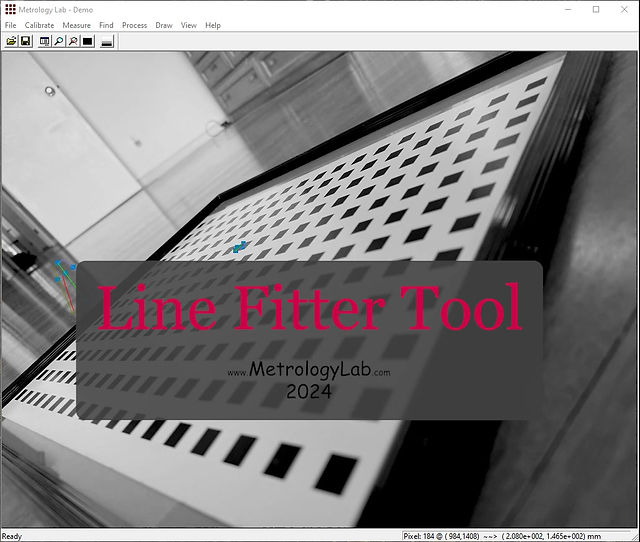Click the red line-fit overlay line
640x542 pixels.
tap(68, 291)
